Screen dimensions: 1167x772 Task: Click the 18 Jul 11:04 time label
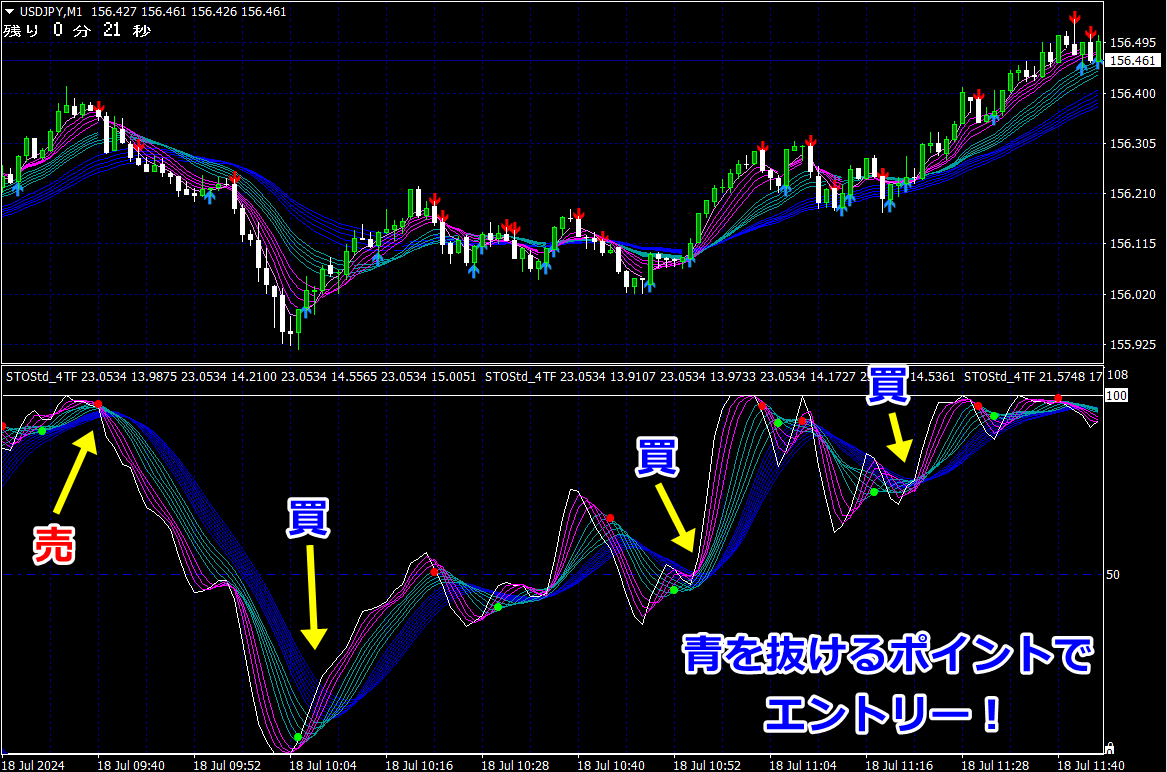click(803, 765)
